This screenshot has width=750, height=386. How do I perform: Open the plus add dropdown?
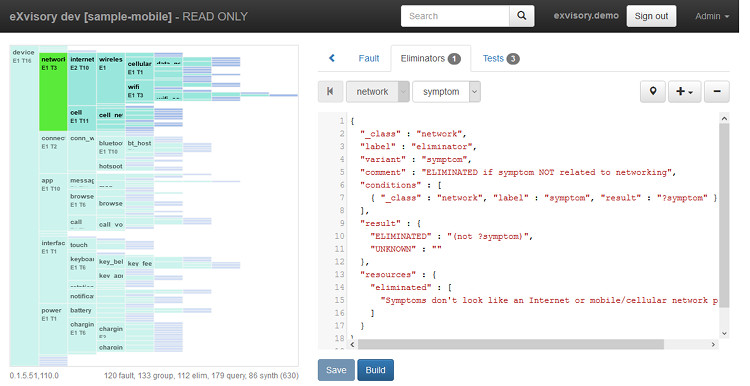coord(684,91)
